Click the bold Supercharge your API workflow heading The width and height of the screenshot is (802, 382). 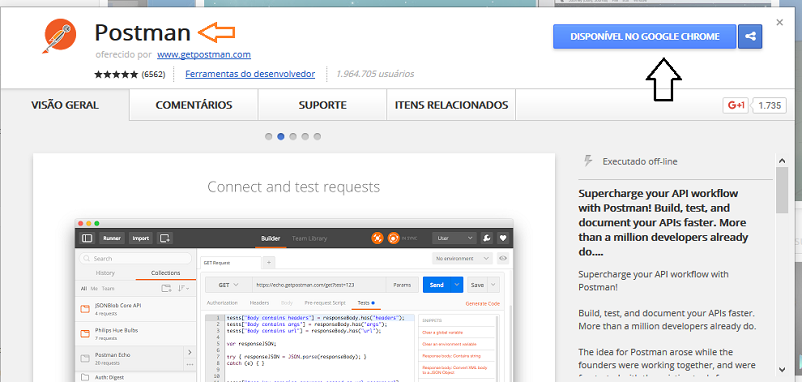click(x=663, y=223)
